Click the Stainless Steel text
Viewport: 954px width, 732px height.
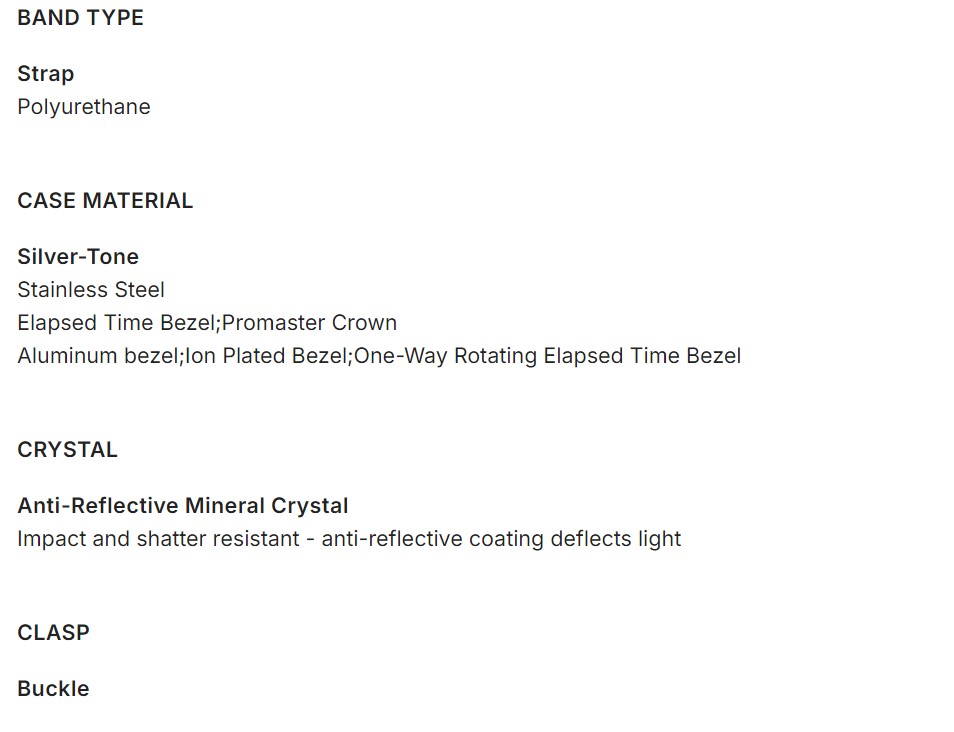click(91, 290)
